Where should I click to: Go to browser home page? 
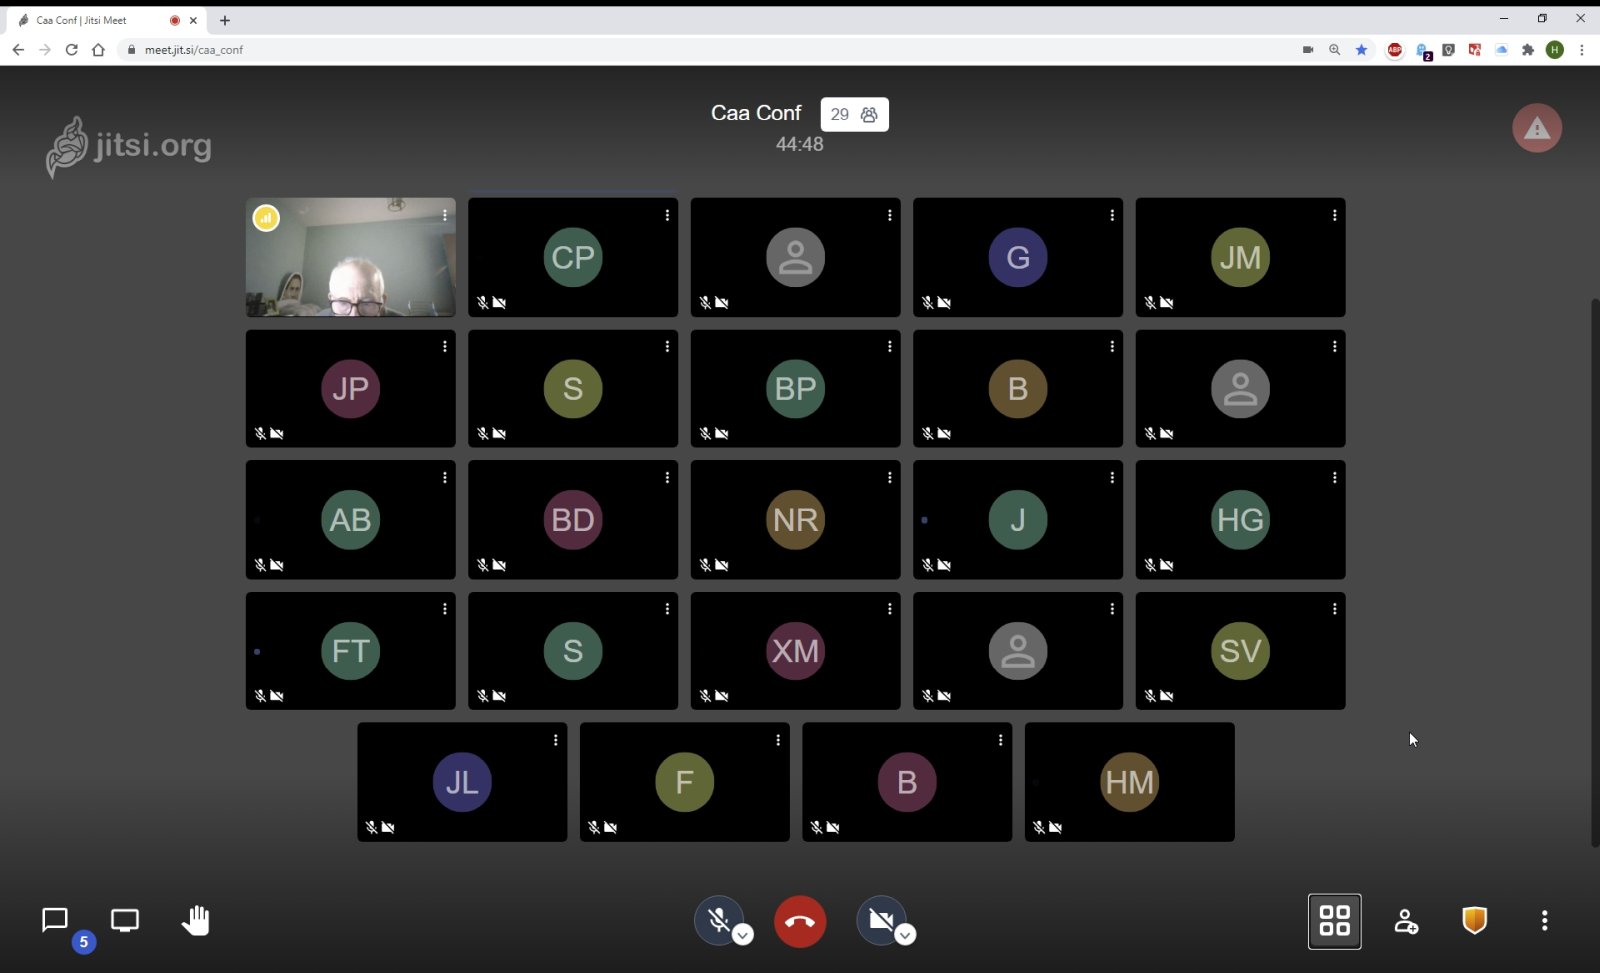point(98,49)
